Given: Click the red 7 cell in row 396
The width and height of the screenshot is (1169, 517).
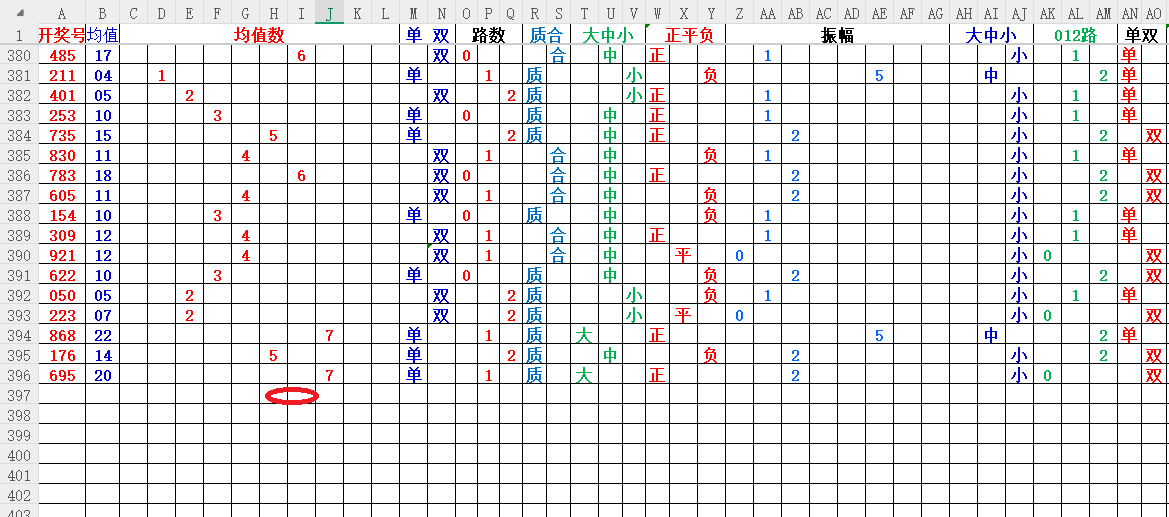Looking at the screenshot, I should coord(329,375).
